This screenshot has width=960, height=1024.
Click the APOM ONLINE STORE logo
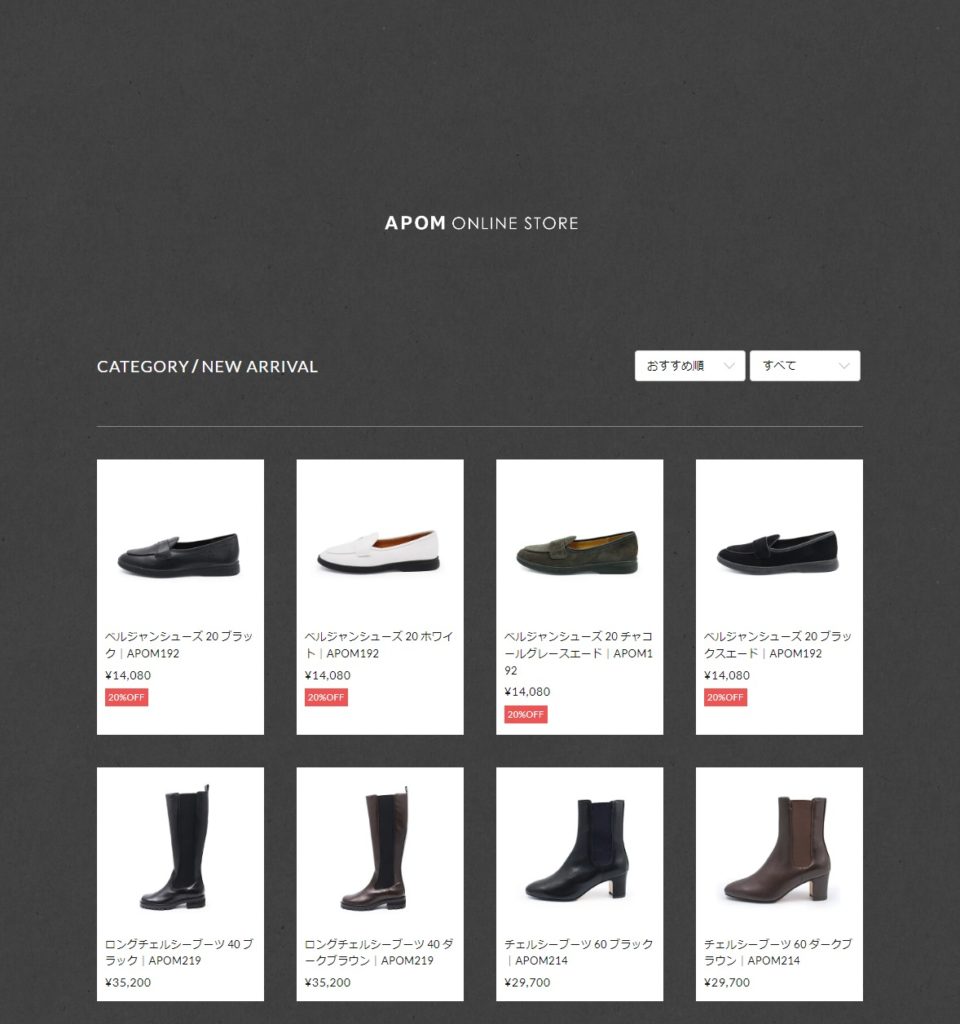click(x=481, y=223)
